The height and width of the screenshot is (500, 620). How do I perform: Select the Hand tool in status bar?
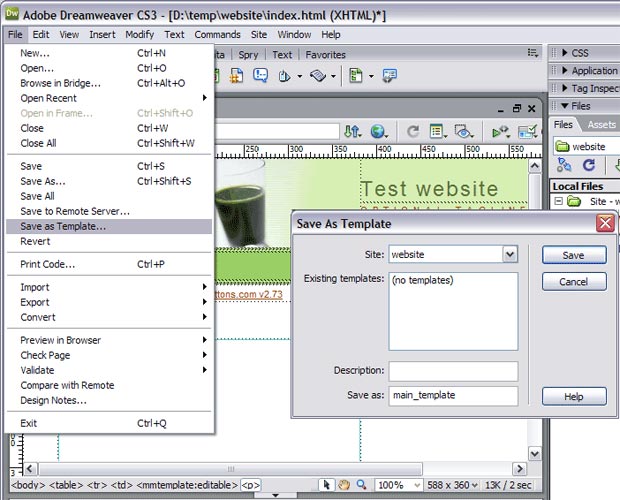(x=344, y=485)
